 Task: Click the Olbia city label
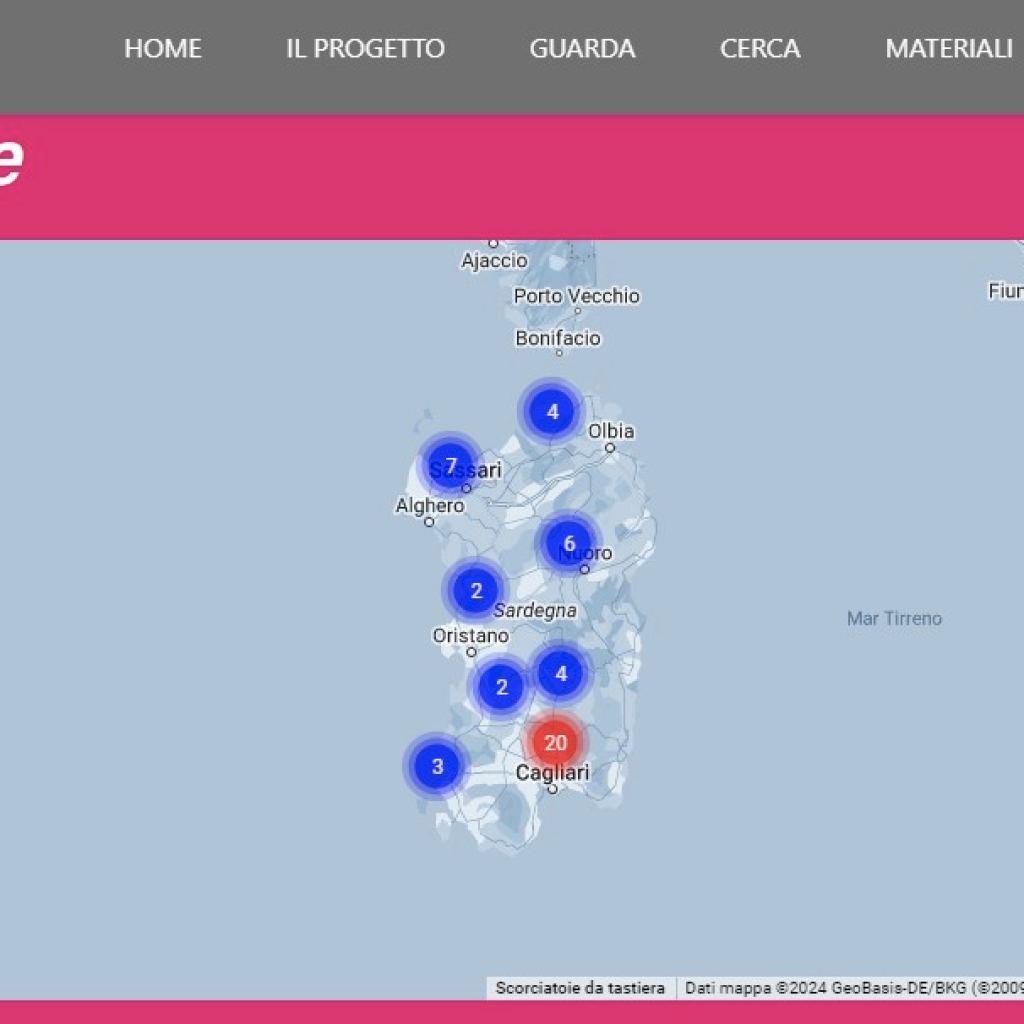[611, 431]
